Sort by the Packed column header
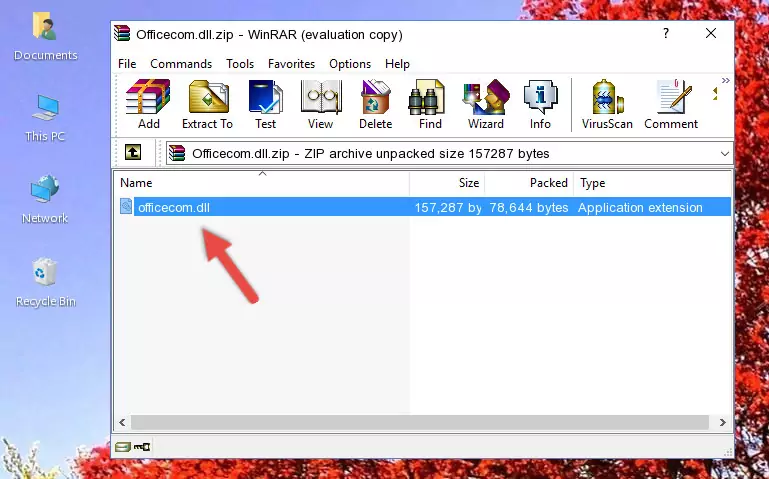The image size is (769, 479). pyautogui.click(x=529, y=183)
